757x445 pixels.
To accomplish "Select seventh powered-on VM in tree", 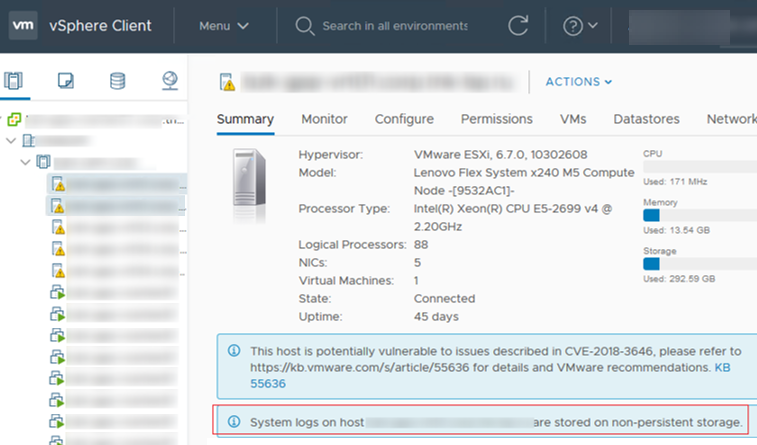I will 114,421.
